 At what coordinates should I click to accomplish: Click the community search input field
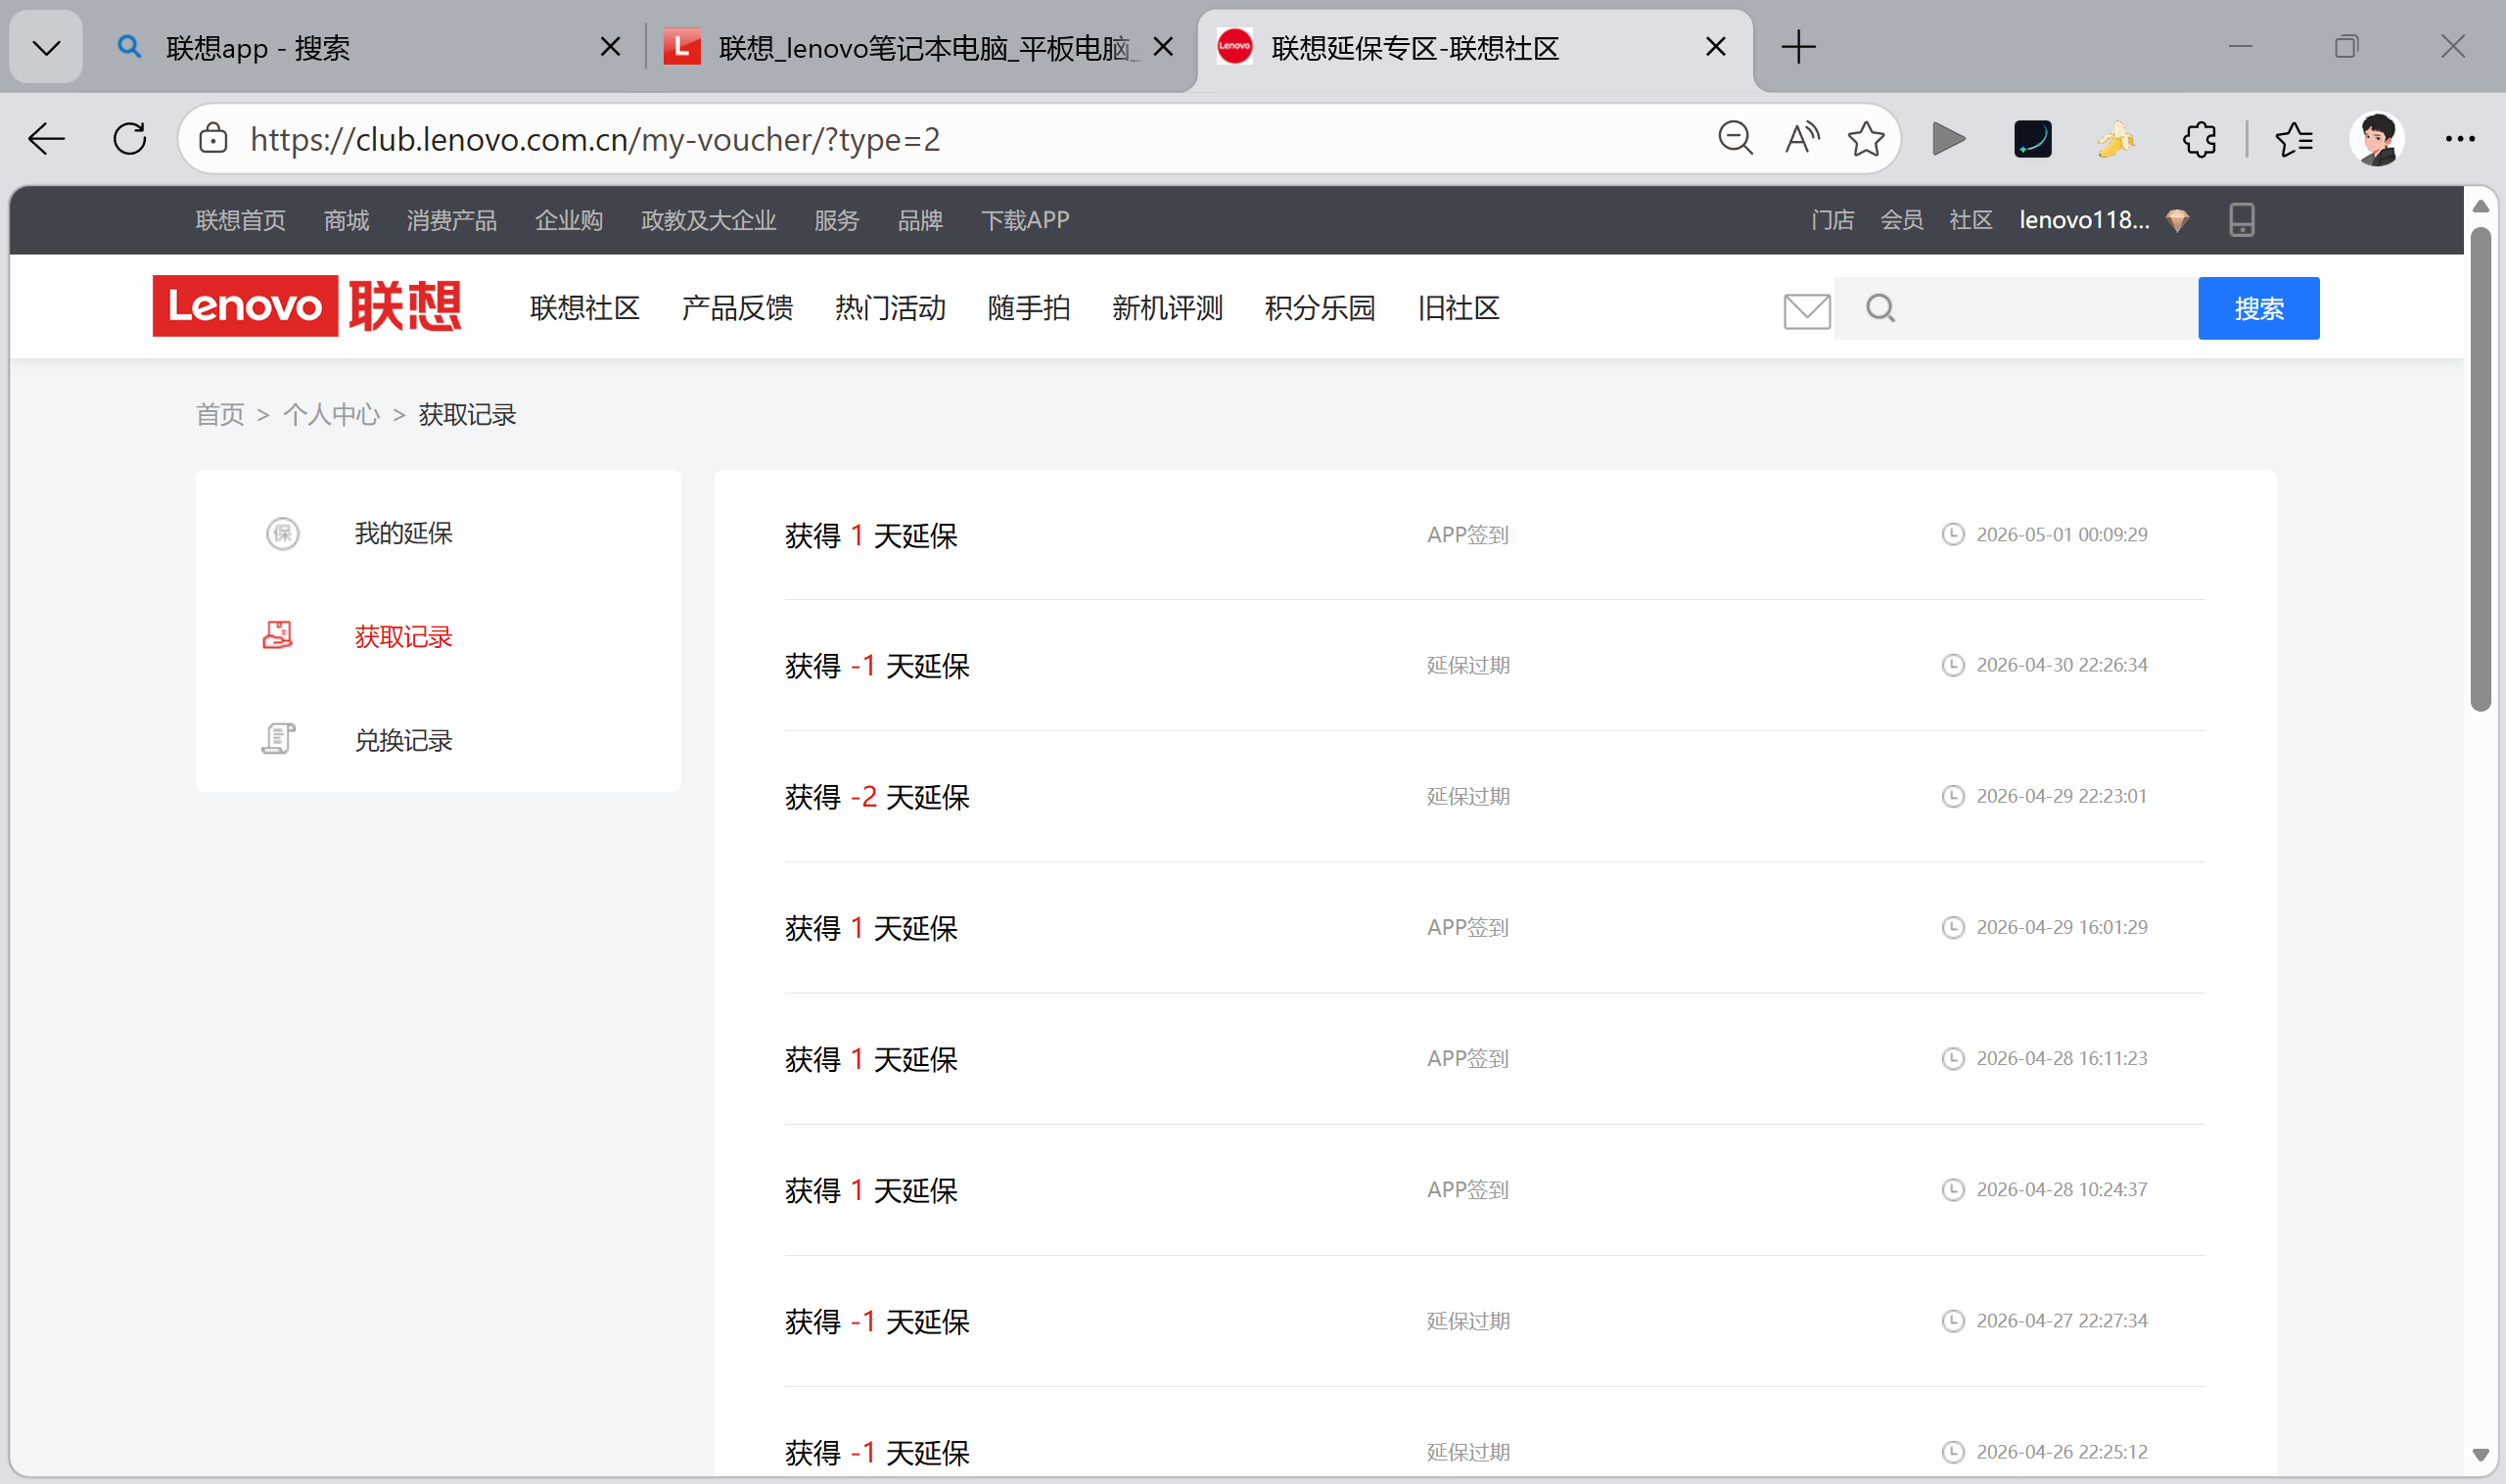click(2016, 308)
